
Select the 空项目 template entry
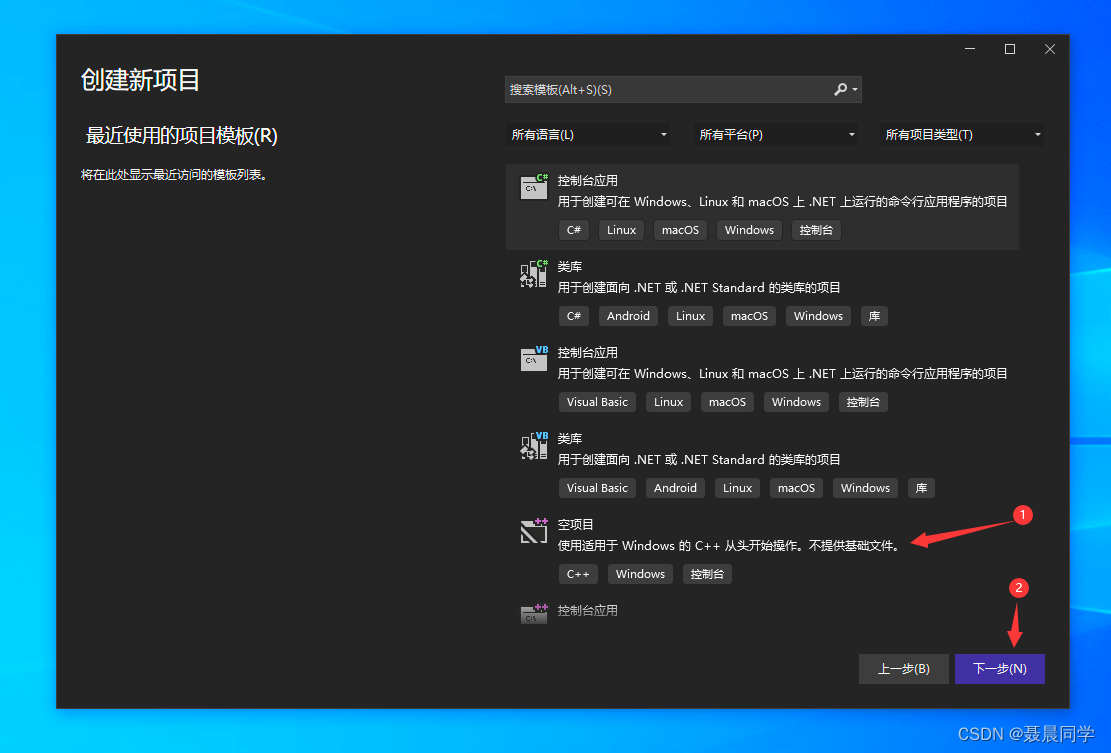pyautogui.click(x=700, y=532)
